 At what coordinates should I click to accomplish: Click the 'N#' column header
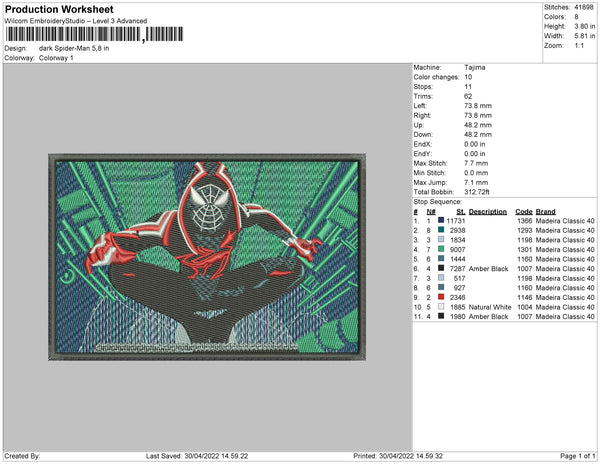pyautogui.click(x=431, y=212)
